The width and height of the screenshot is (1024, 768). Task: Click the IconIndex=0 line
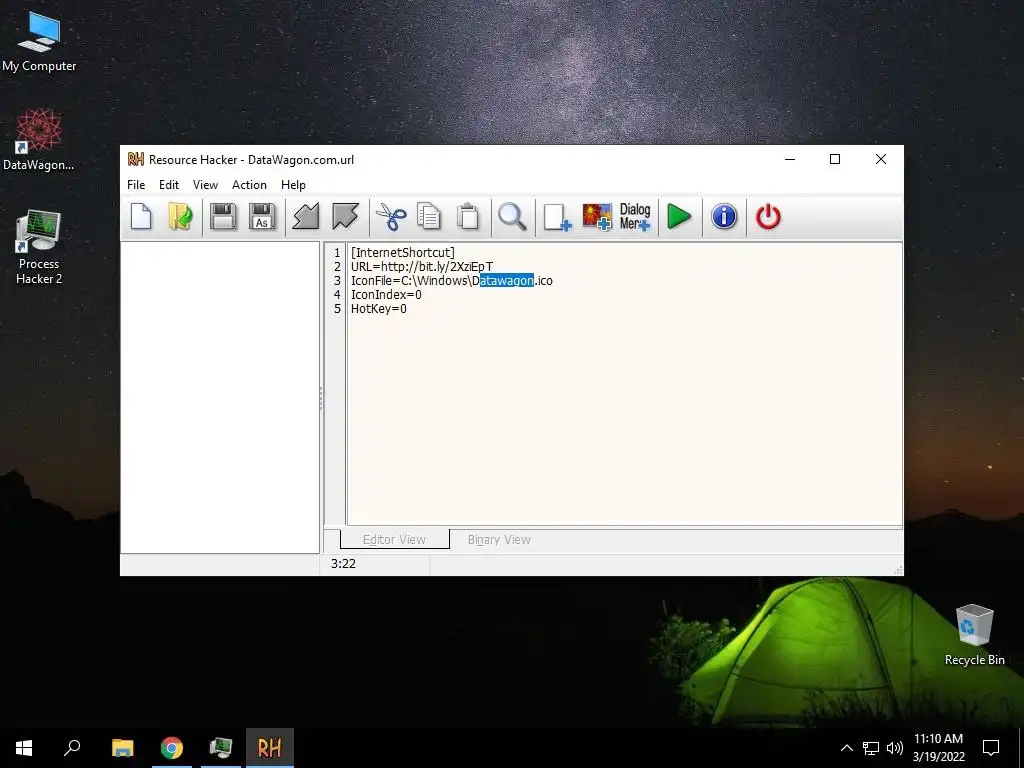[x=386, y=295]
